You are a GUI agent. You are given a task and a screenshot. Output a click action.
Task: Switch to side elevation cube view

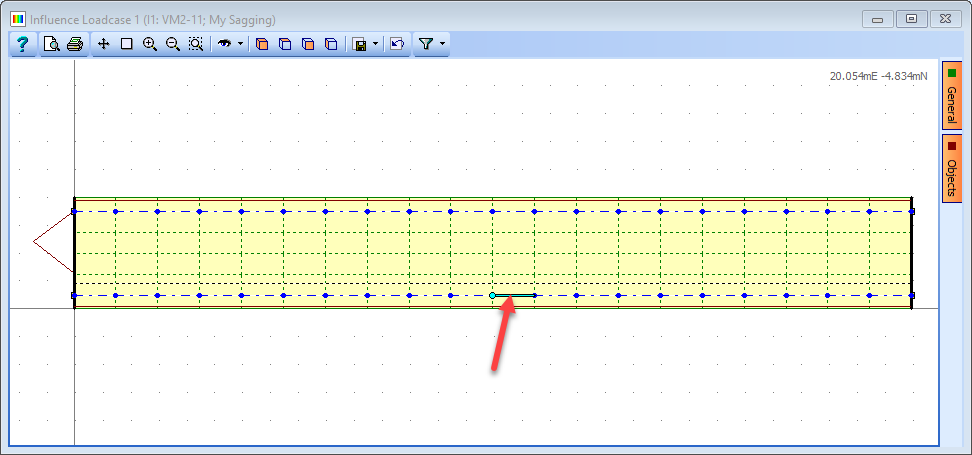pyautogui.click(x=332, y=45)
